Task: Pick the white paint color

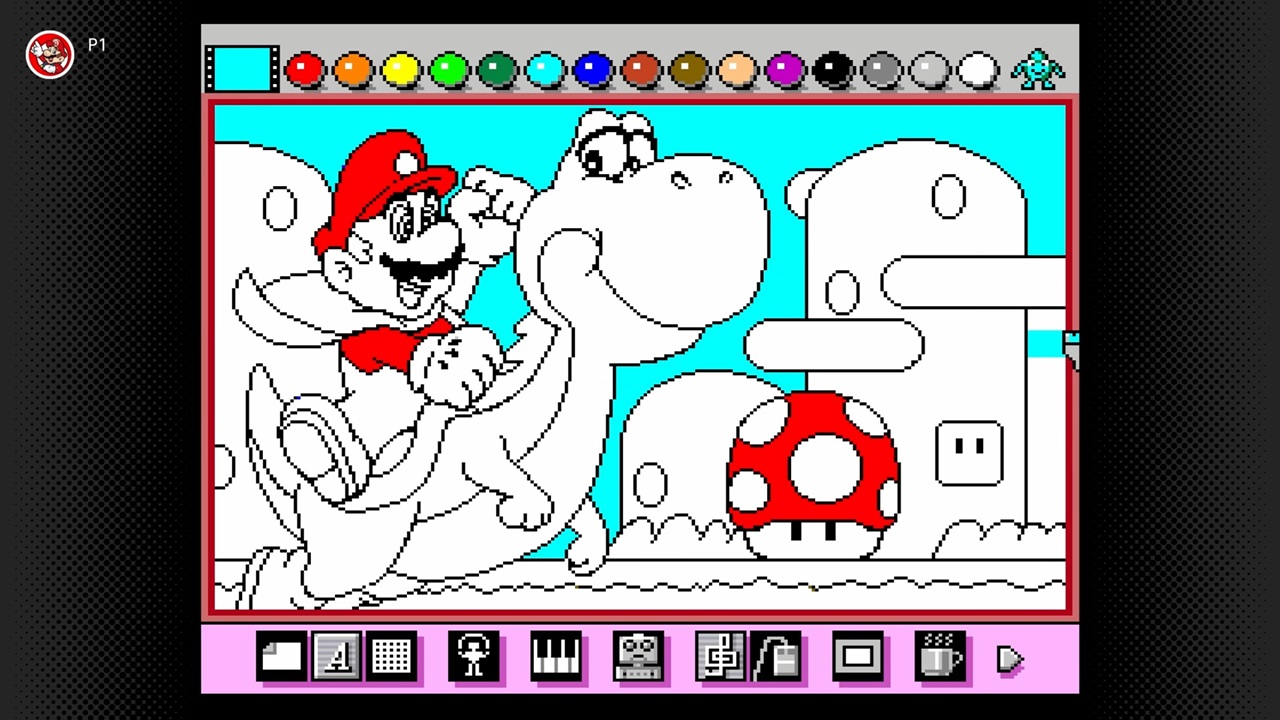Action: (x=978, y=70)
